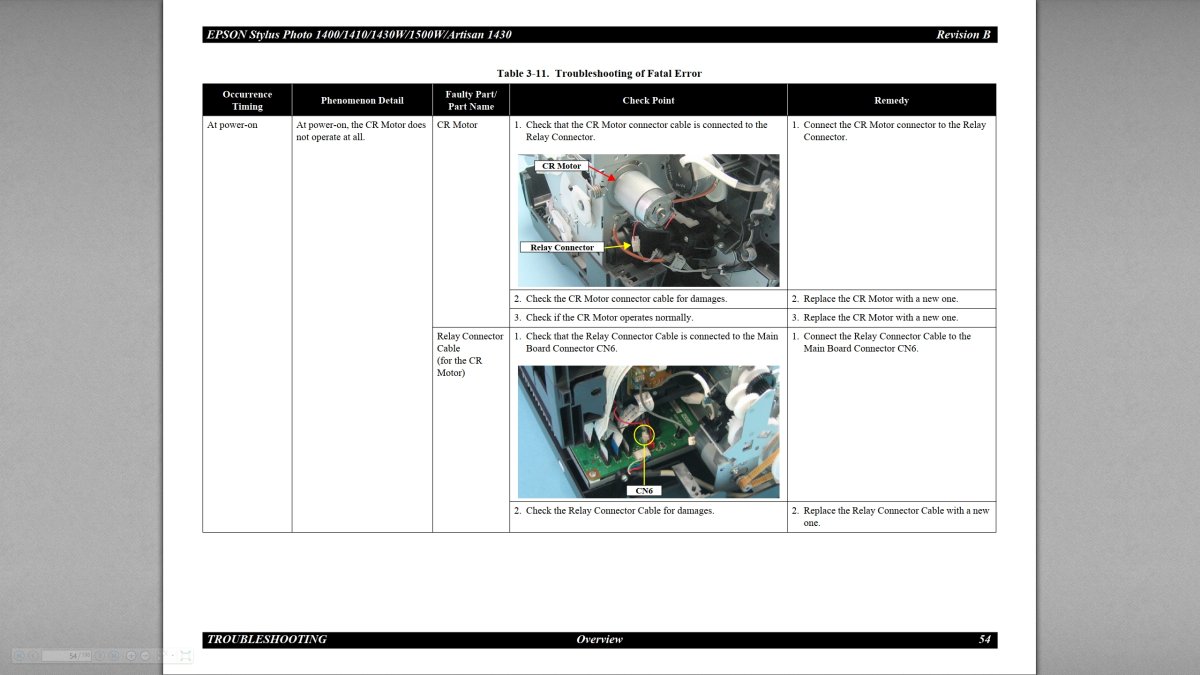Click the page number field showing 54
This screenshot has height=675, width=1200.
(x=66, y=655)
